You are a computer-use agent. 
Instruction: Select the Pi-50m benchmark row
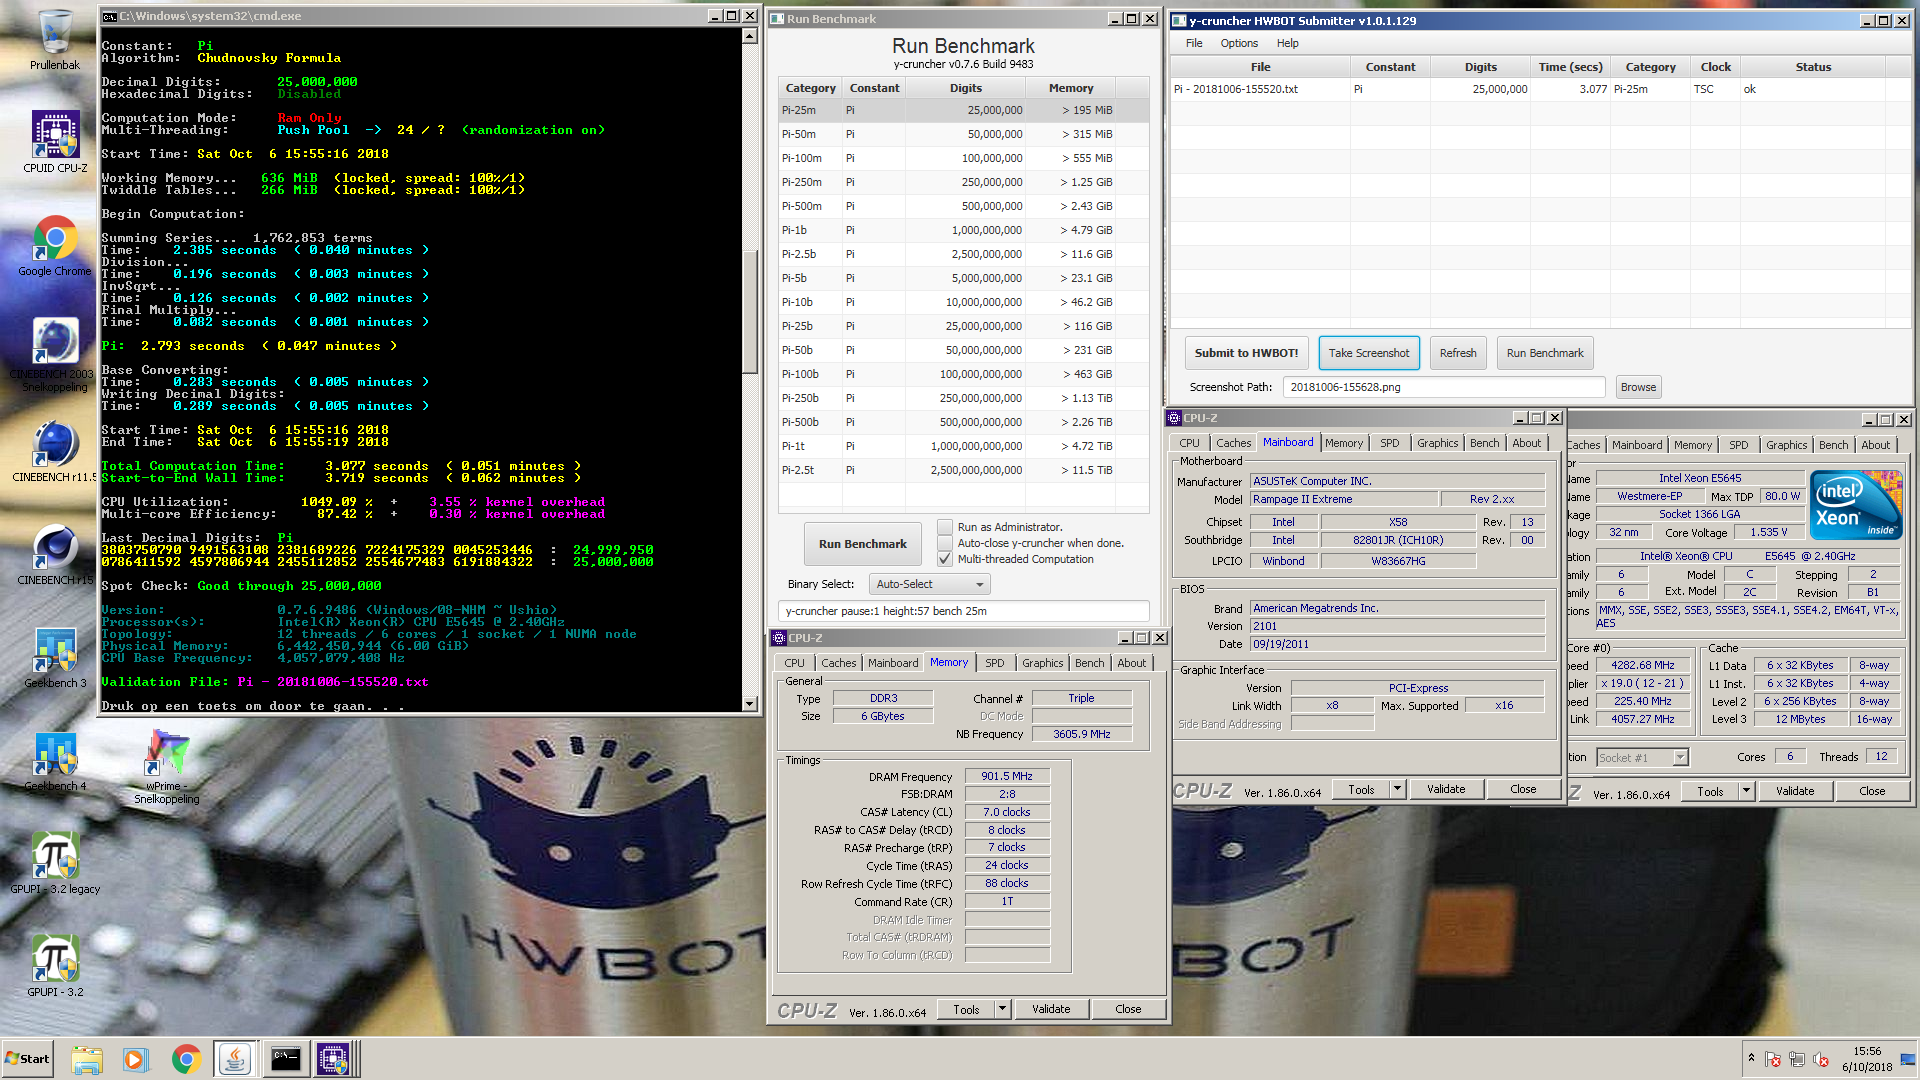coord(964,134)
